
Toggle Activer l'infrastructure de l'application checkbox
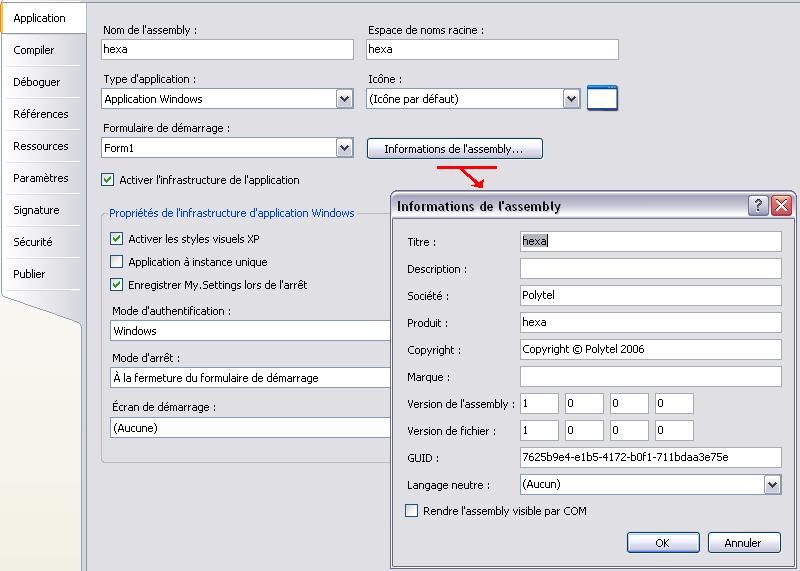coord(108,180)
